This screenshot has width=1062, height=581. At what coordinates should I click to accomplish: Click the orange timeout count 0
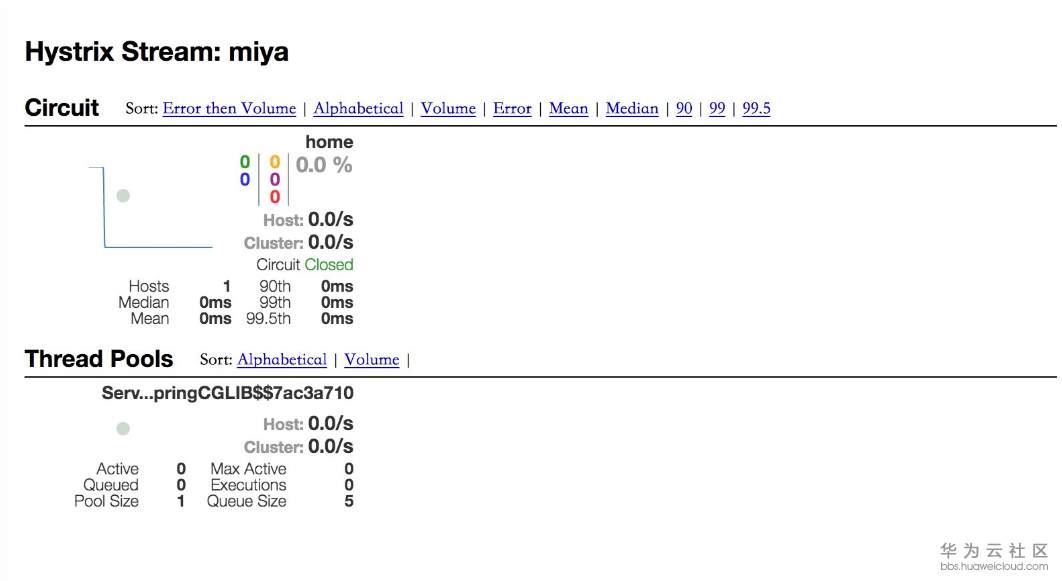click(x=274, y=162)
